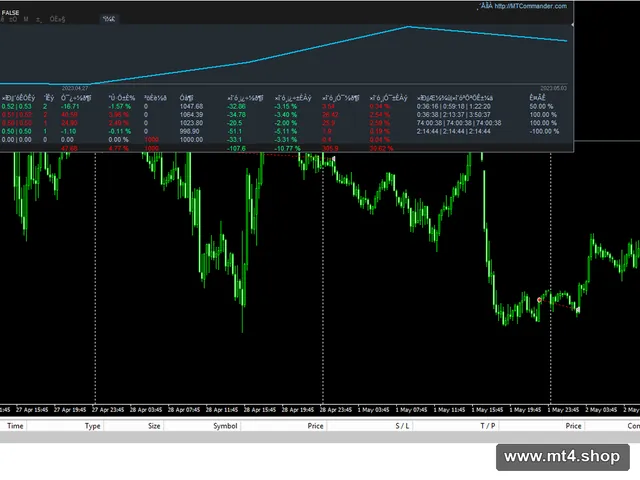Click the 1 May 07:45 time axis label
Viewport: 640px width, 480px height.
pyautogui.click(x=411, y=409)
